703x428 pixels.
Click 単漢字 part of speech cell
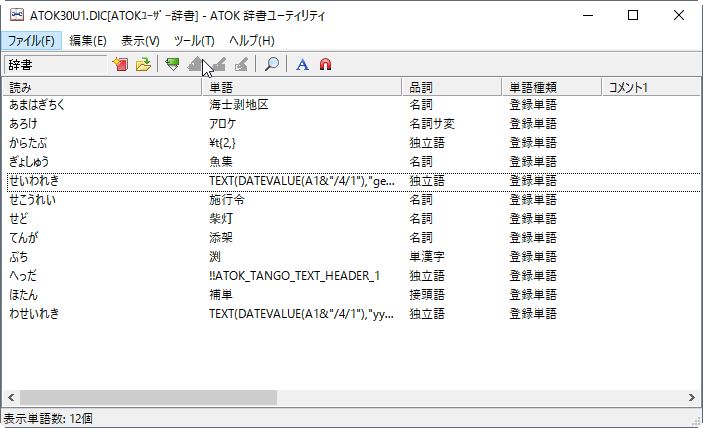427,257
